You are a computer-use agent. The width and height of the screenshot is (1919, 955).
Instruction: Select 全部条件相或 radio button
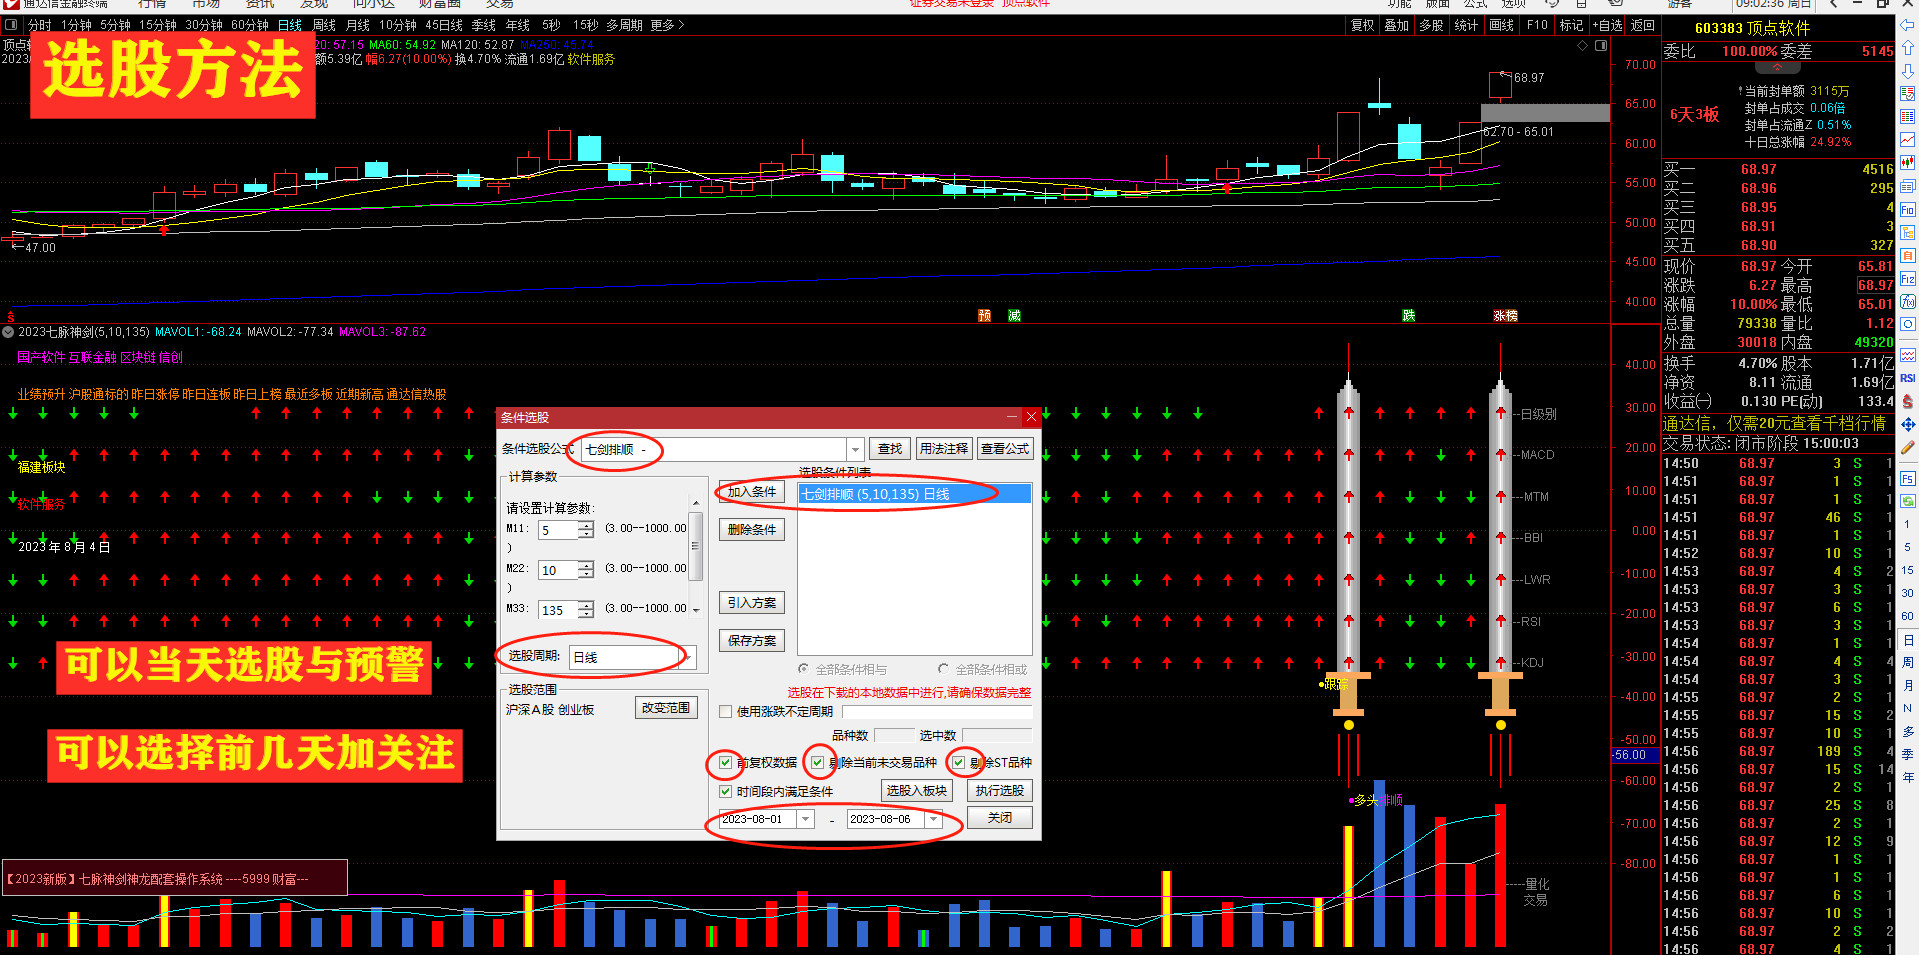pos(944,669)
